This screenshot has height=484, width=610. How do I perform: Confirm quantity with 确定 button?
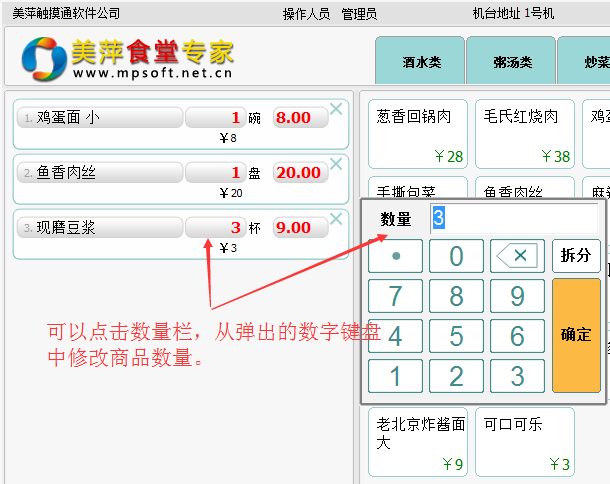(x=576, y=335)
